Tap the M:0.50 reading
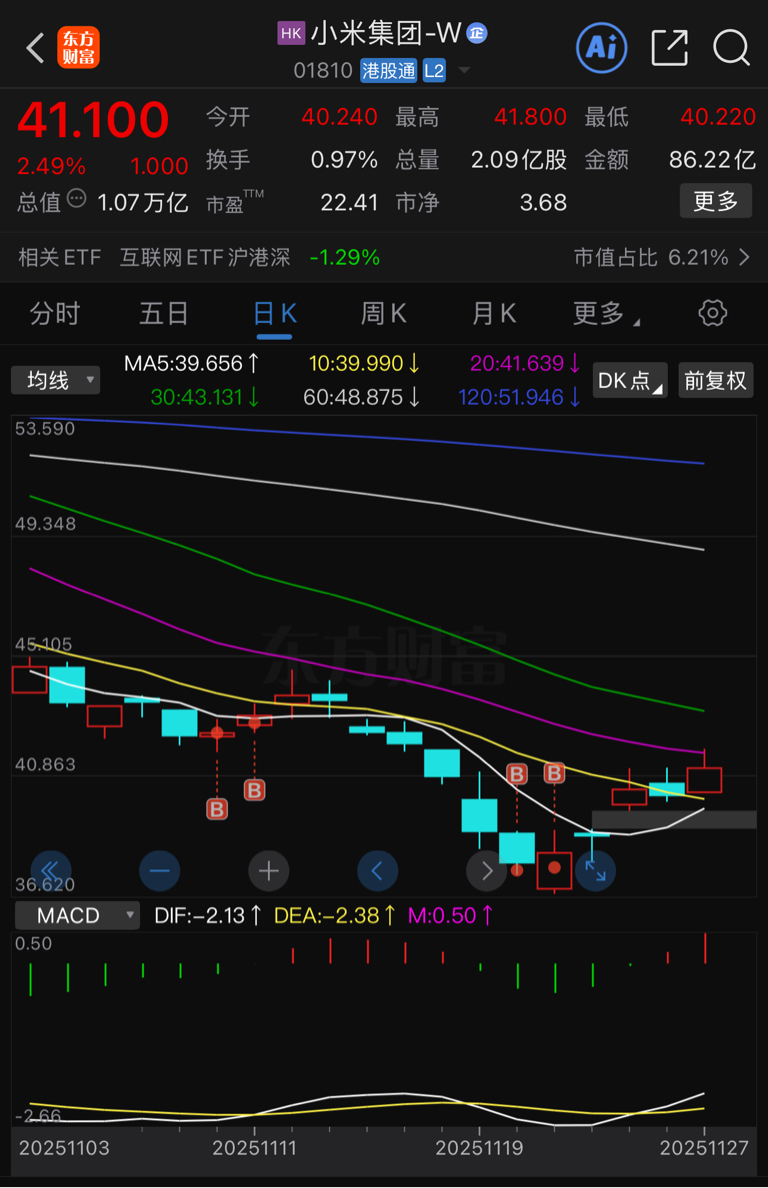The image size is (768, 1188). (x=450, y=915)
